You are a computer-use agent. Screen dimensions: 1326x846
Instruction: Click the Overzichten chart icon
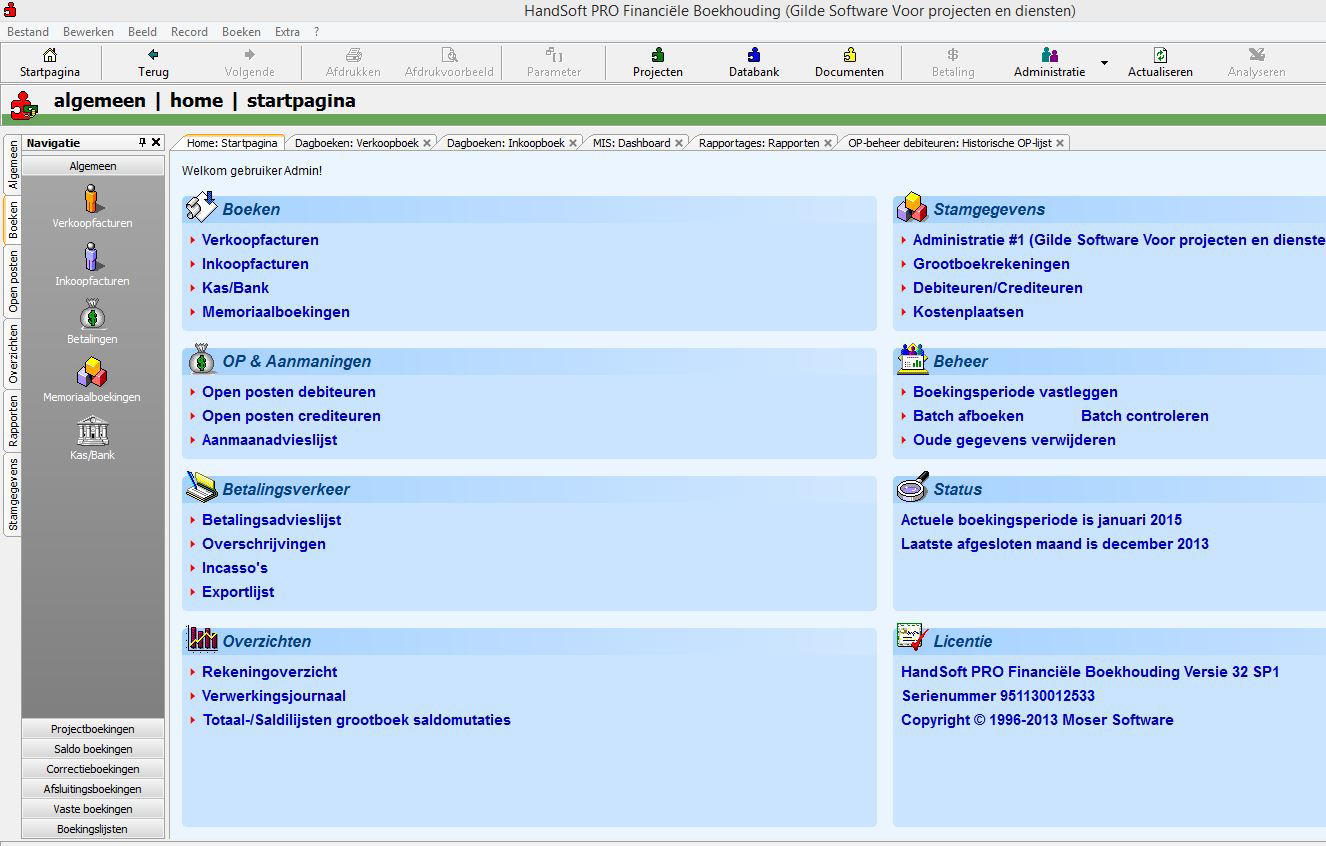pyautogui.click(x=202, y=638)
